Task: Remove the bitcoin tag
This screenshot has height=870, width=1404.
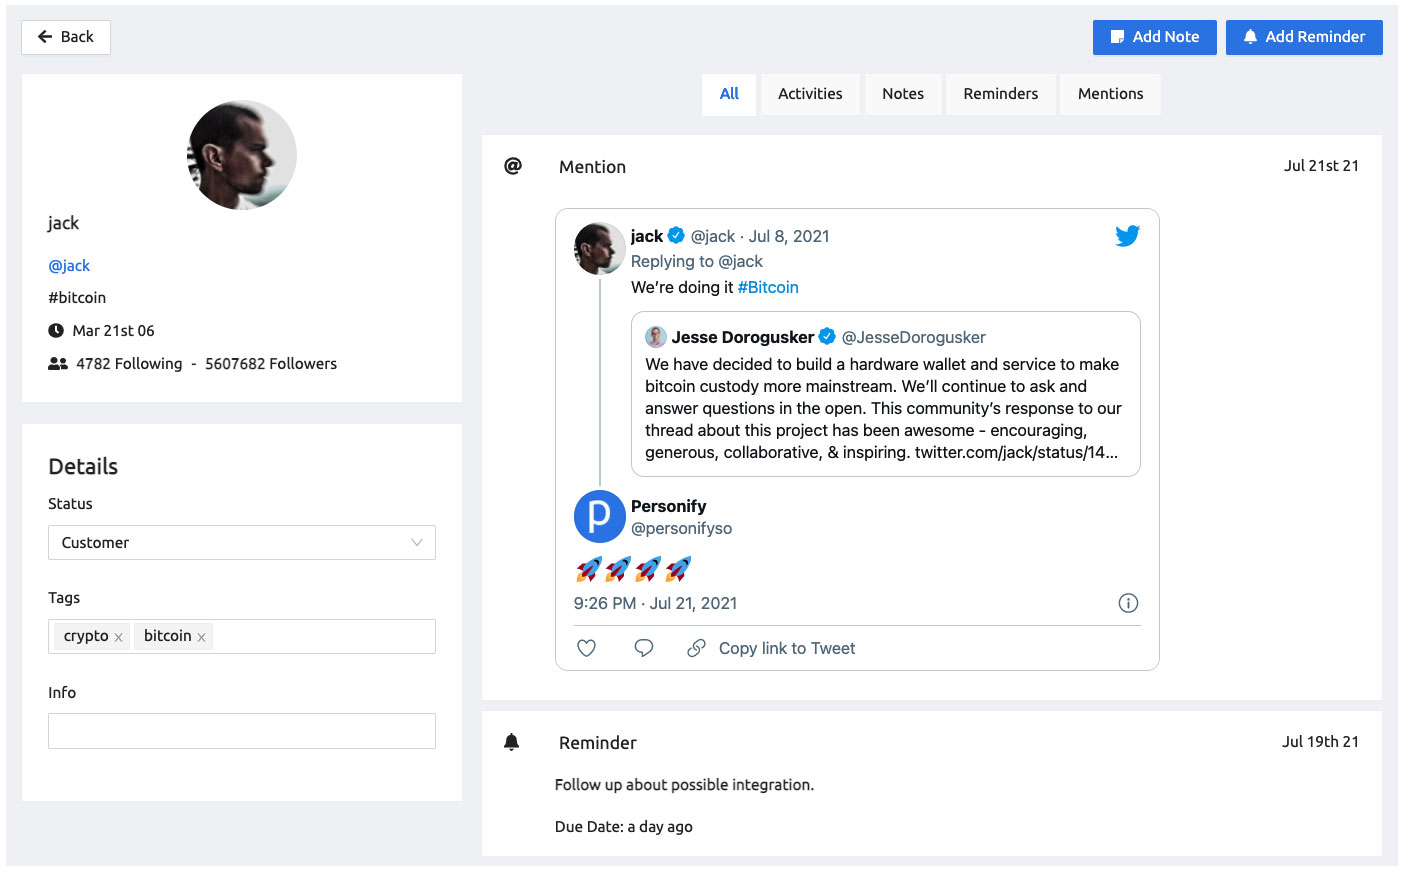Action: tap(201, 637)
